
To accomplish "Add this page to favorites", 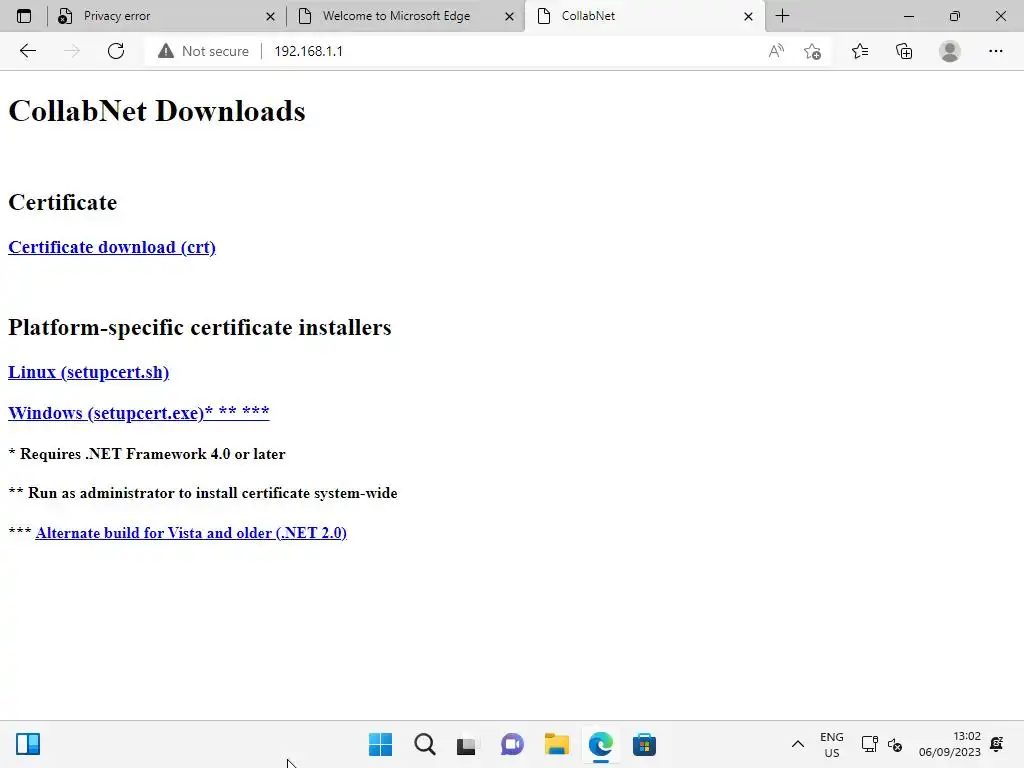I will (x=812, y=51).
